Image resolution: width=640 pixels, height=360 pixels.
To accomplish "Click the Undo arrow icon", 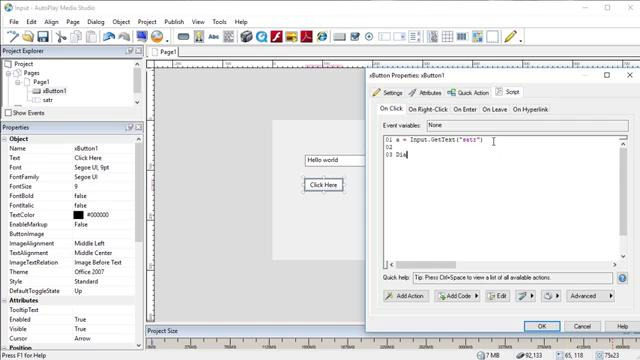I will point(109,37).
